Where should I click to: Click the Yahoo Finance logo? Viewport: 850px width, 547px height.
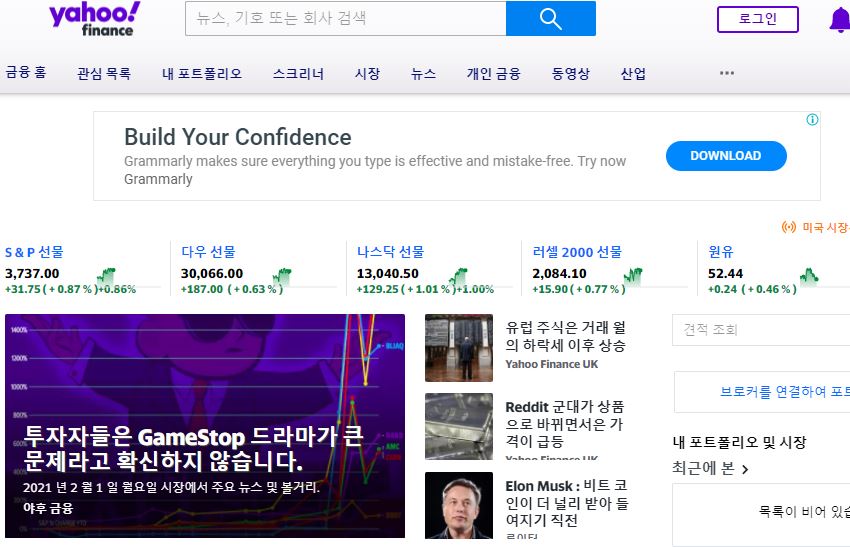click(95, 19)
